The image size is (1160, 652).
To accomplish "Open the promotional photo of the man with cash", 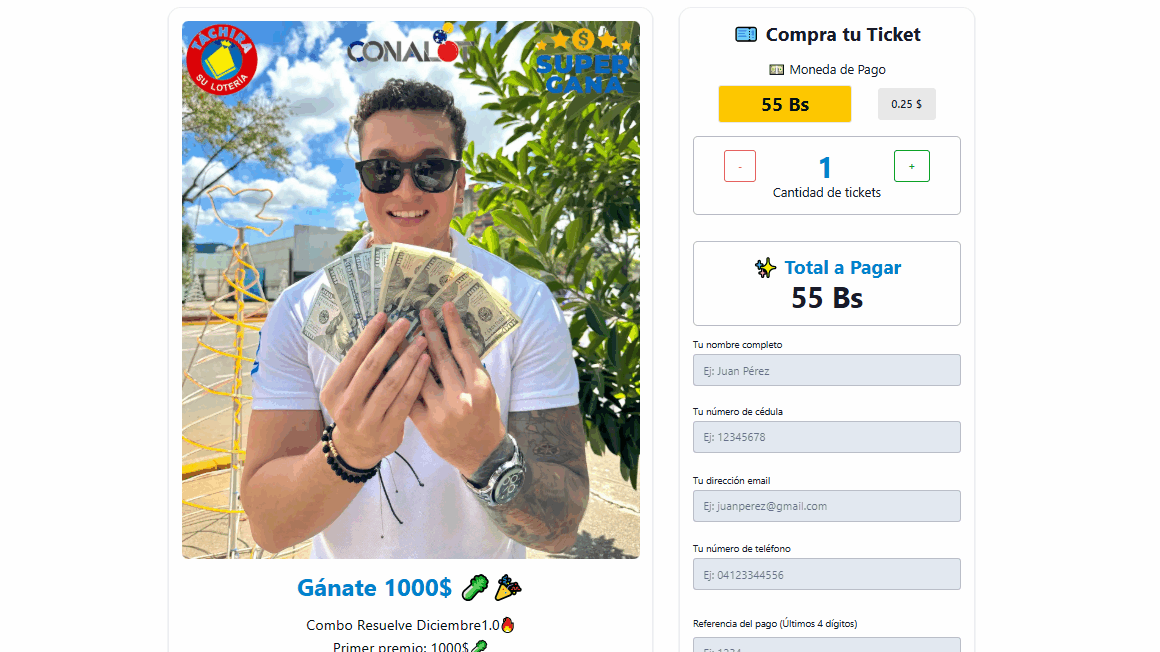I will tap(411, 289).
